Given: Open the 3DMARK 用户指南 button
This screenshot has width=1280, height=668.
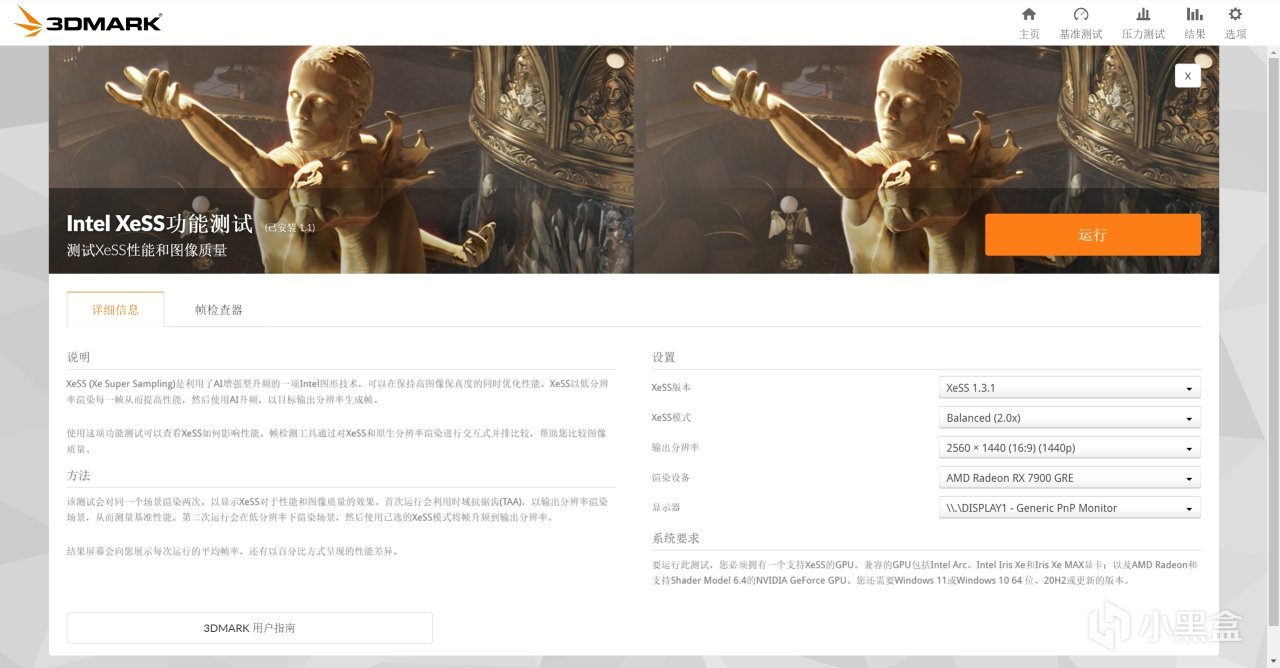Looking at the screenshot, I should pos(250,628).
